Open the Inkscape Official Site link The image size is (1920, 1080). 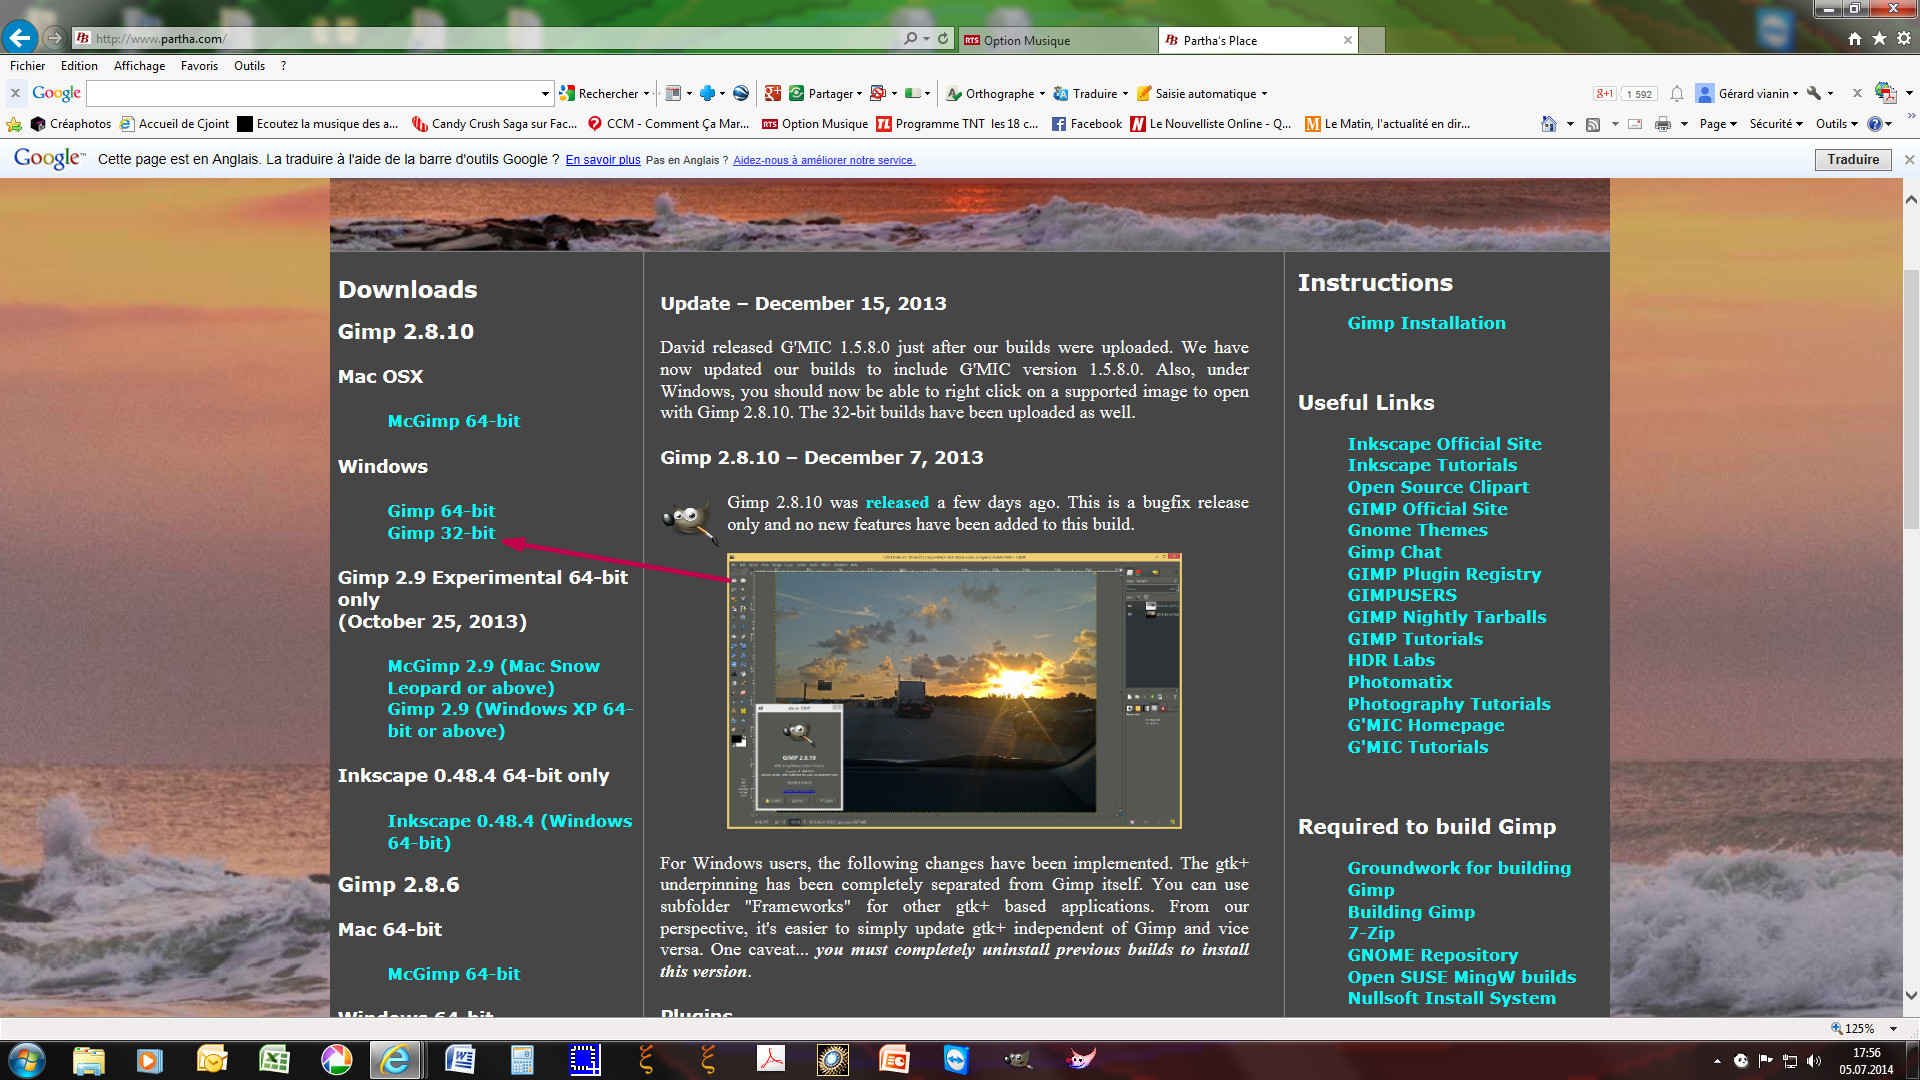coord(1444,444)
